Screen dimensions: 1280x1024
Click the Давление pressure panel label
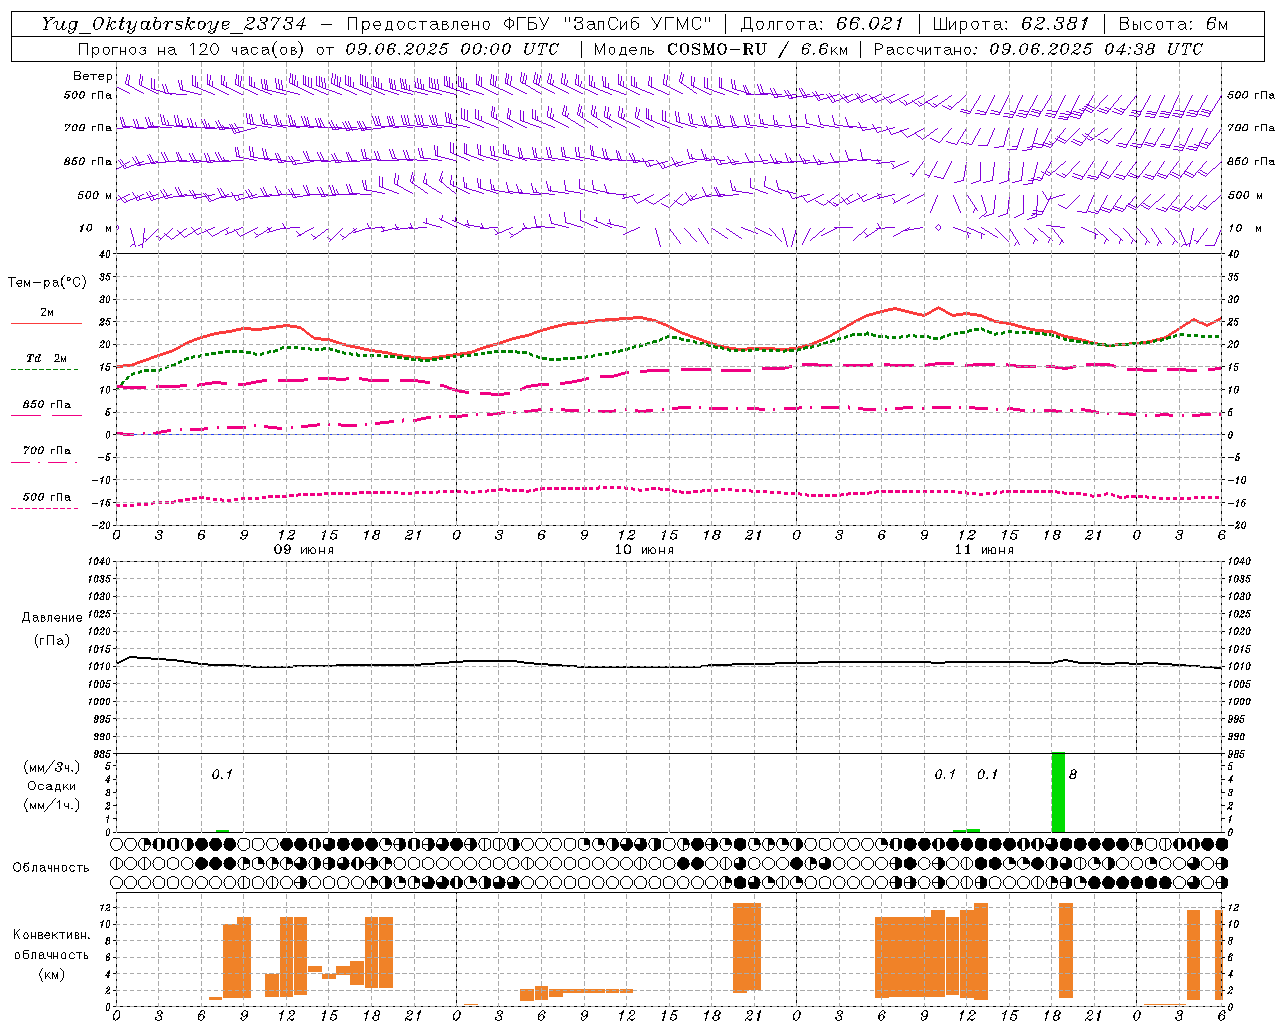point(52,618)
